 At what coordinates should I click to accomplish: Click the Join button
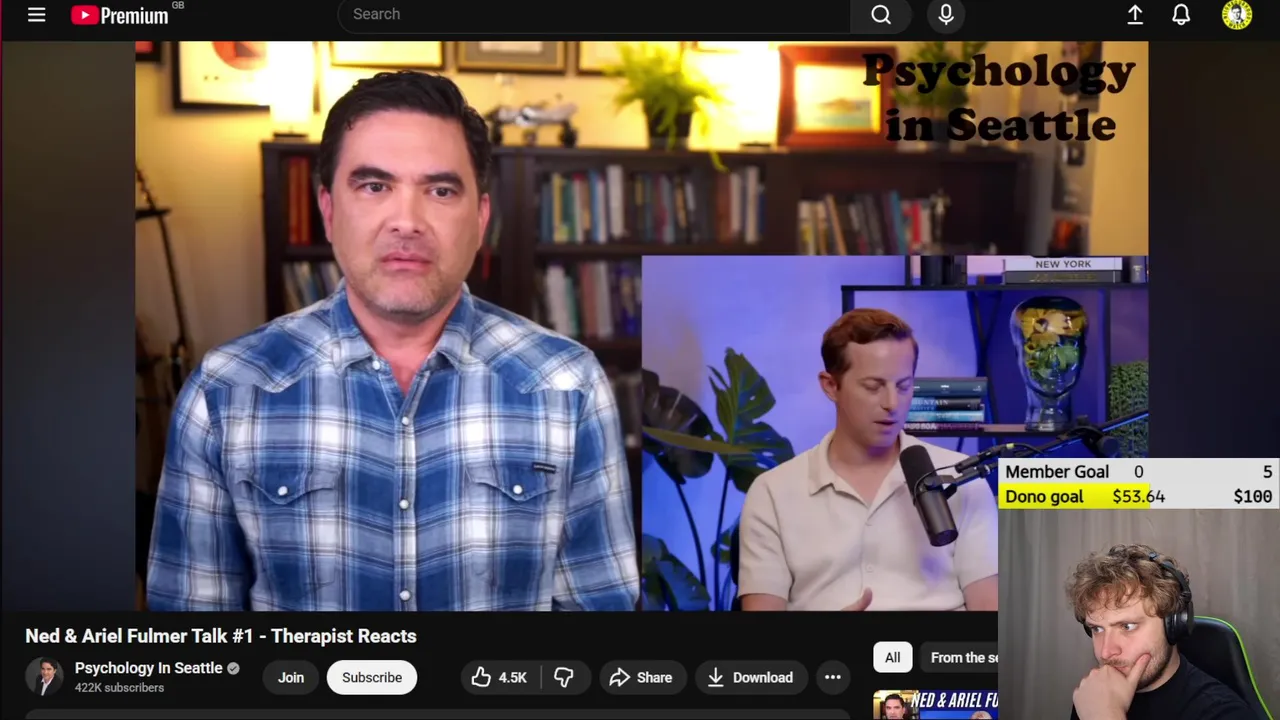point(291,677)
